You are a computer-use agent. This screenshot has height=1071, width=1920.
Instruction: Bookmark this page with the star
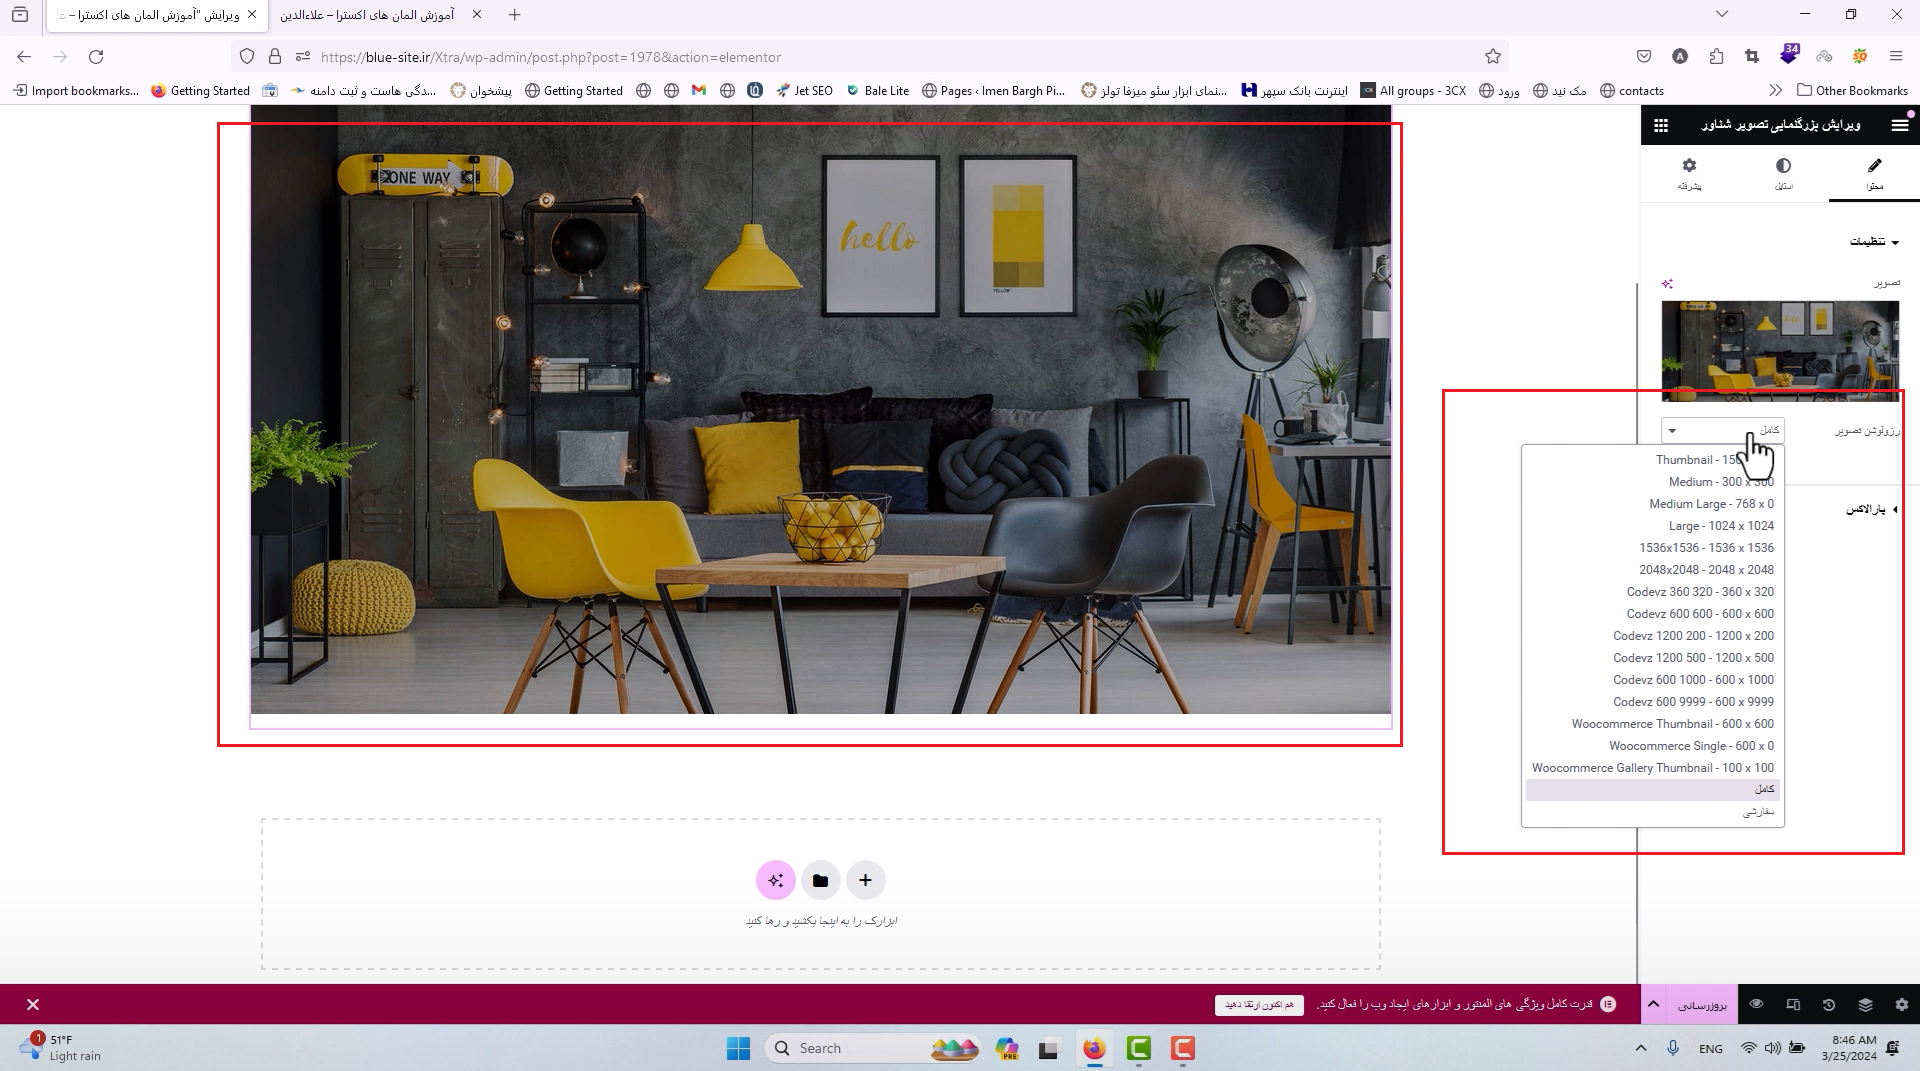[1493, 57]
